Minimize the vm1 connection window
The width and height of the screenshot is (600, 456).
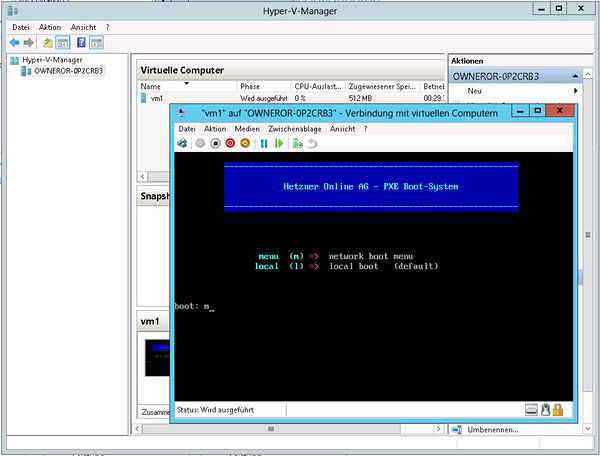[520, 111]
